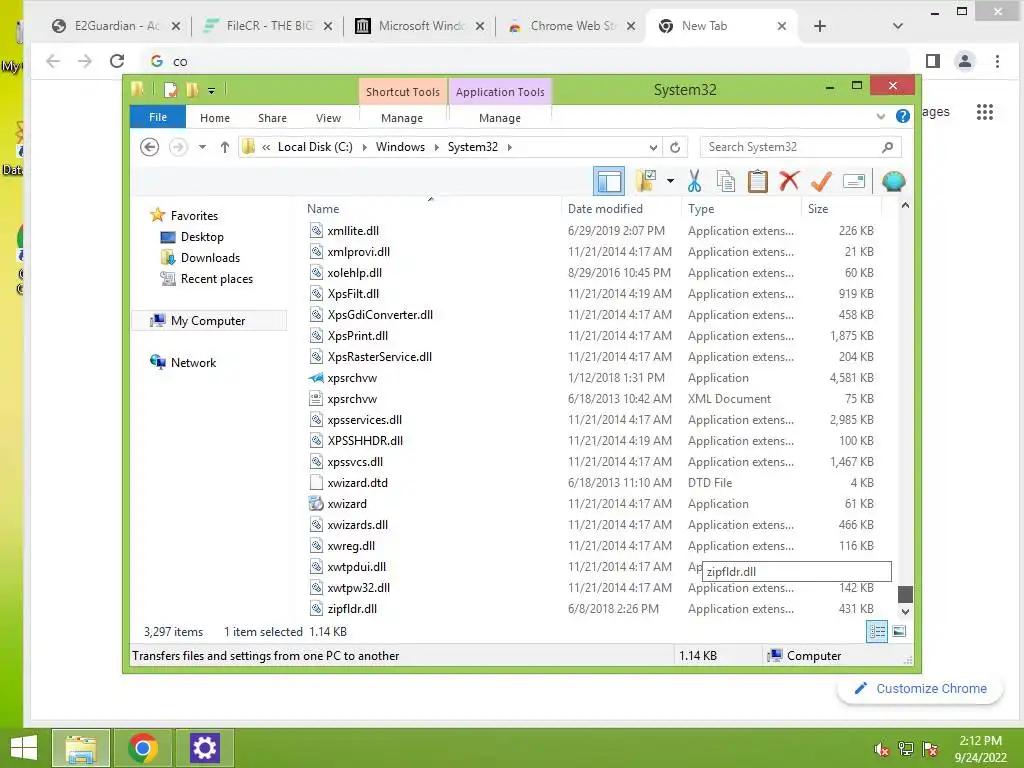Open the Chrome profile avatar

coord(965,61)
